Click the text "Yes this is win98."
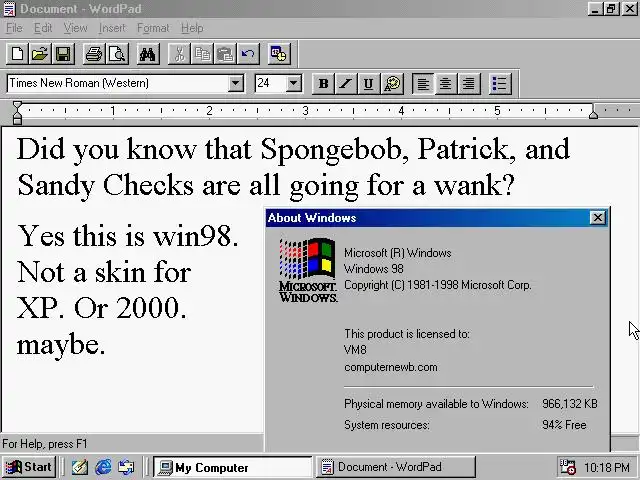The image size is (640, 480). pos(128,236)
